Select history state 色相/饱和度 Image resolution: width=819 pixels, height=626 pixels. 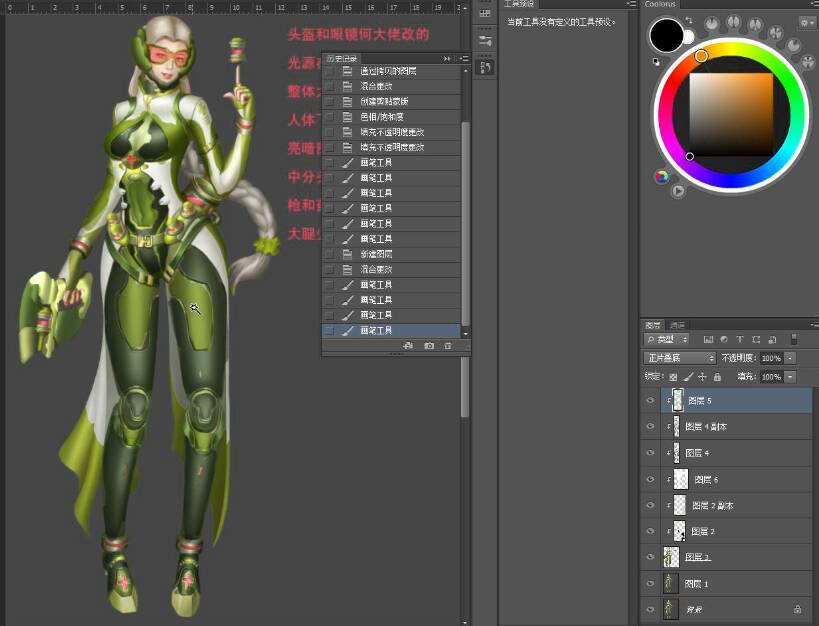coord(391,117)
